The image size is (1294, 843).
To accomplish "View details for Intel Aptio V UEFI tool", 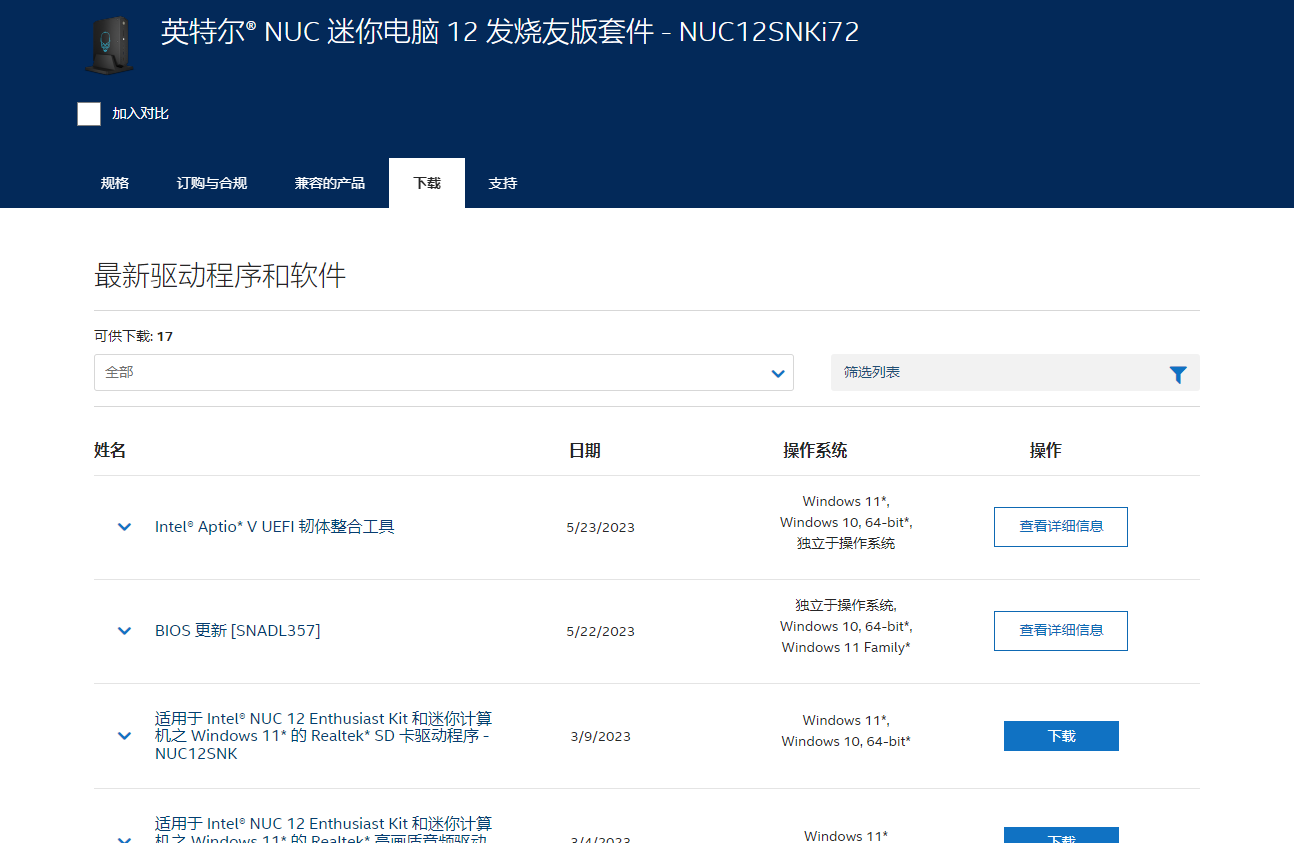I will [1061, 527].
